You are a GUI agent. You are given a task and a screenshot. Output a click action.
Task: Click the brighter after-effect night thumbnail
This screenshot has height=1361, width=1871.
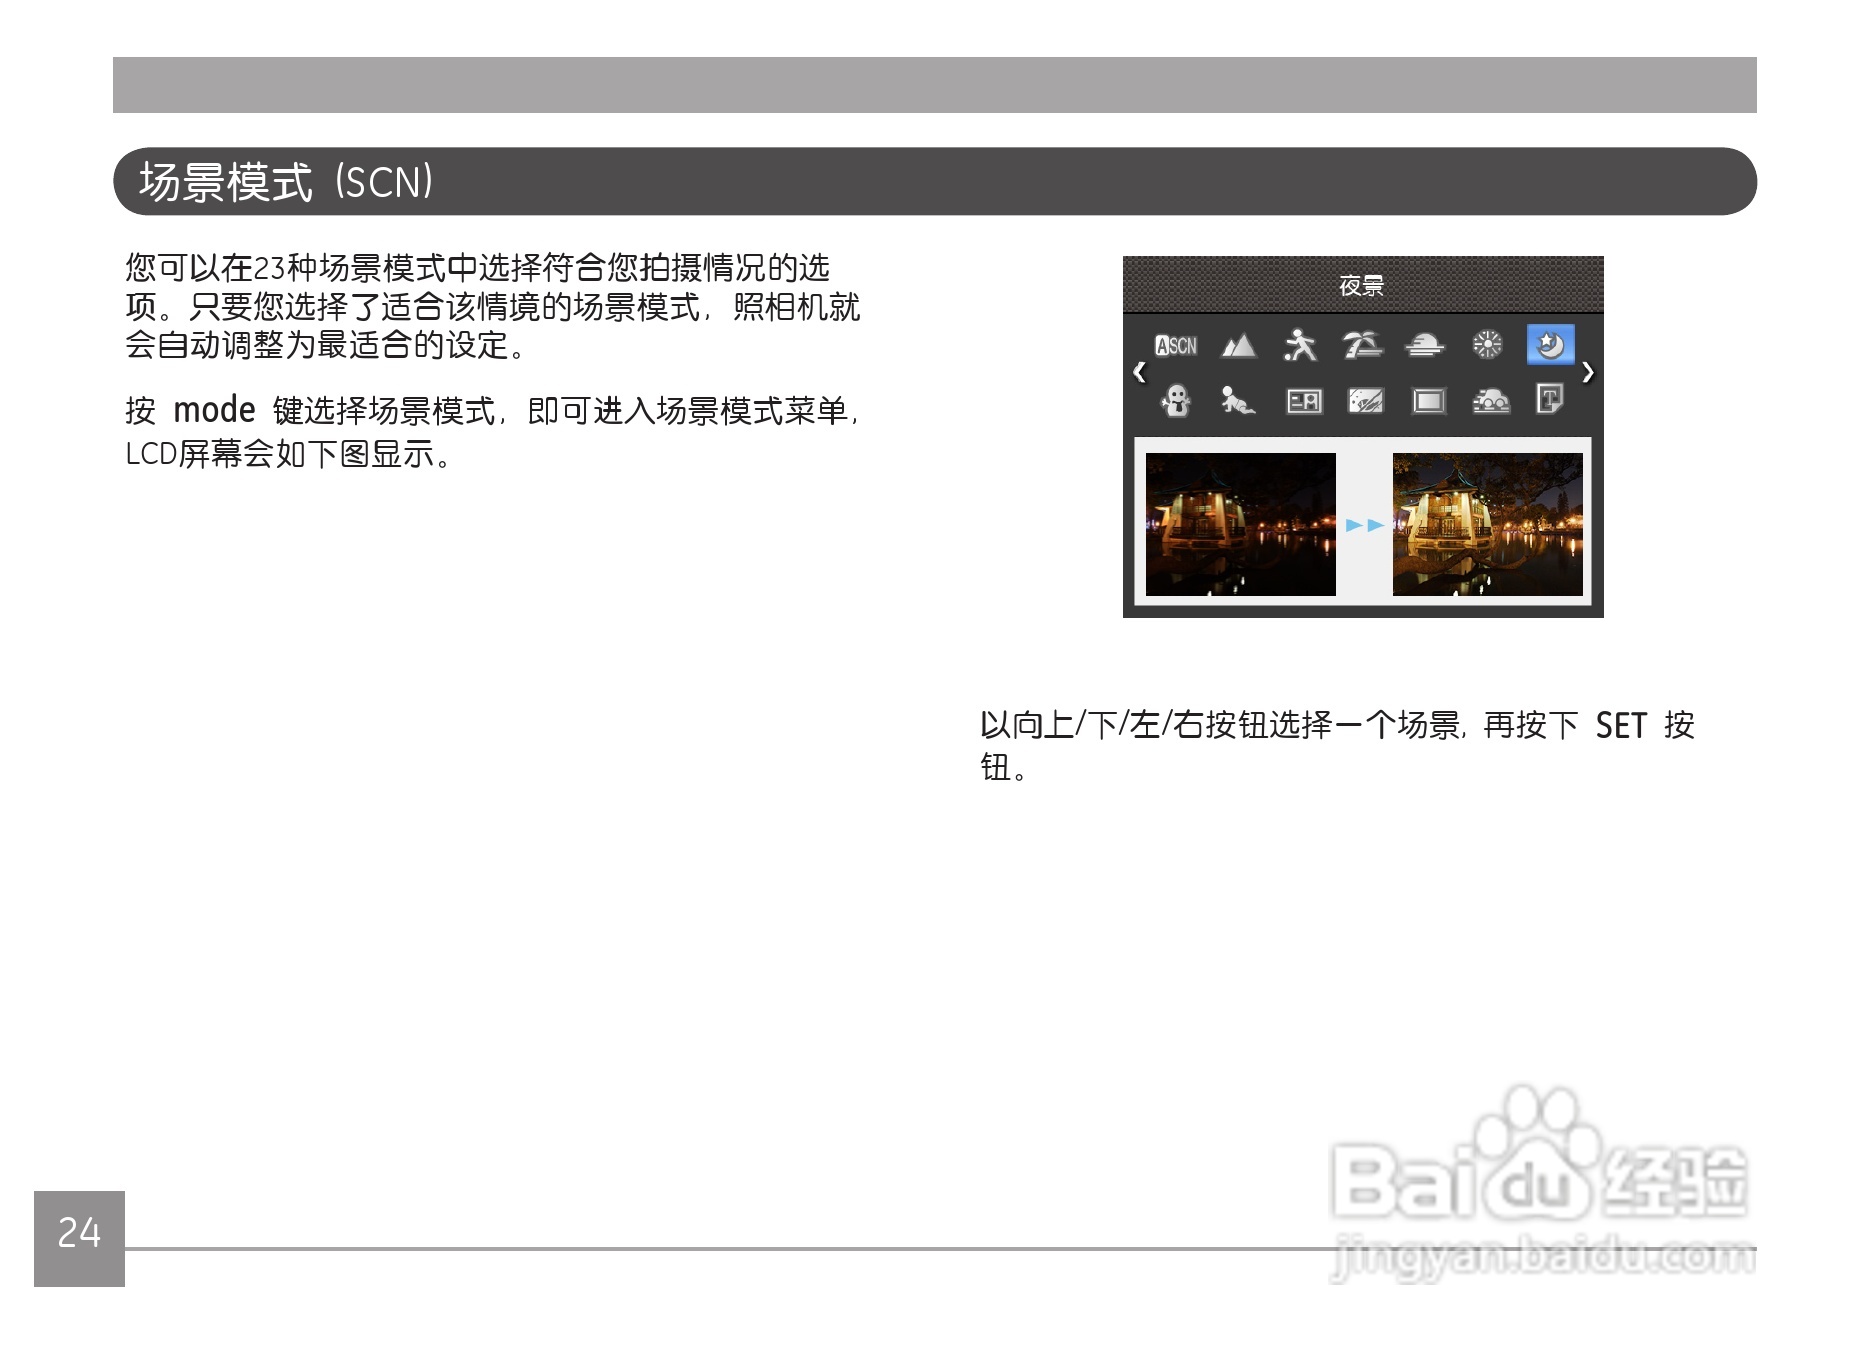pos(1487,524)
